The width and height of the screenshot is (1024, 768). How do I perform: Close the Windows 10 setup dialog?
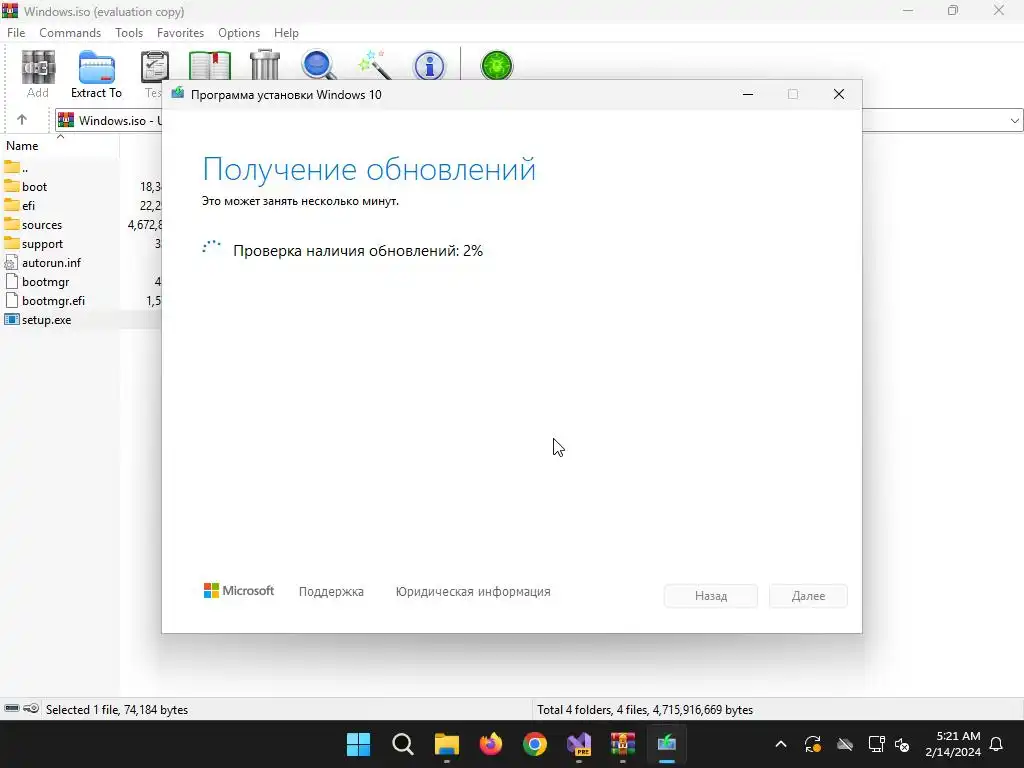839,94
